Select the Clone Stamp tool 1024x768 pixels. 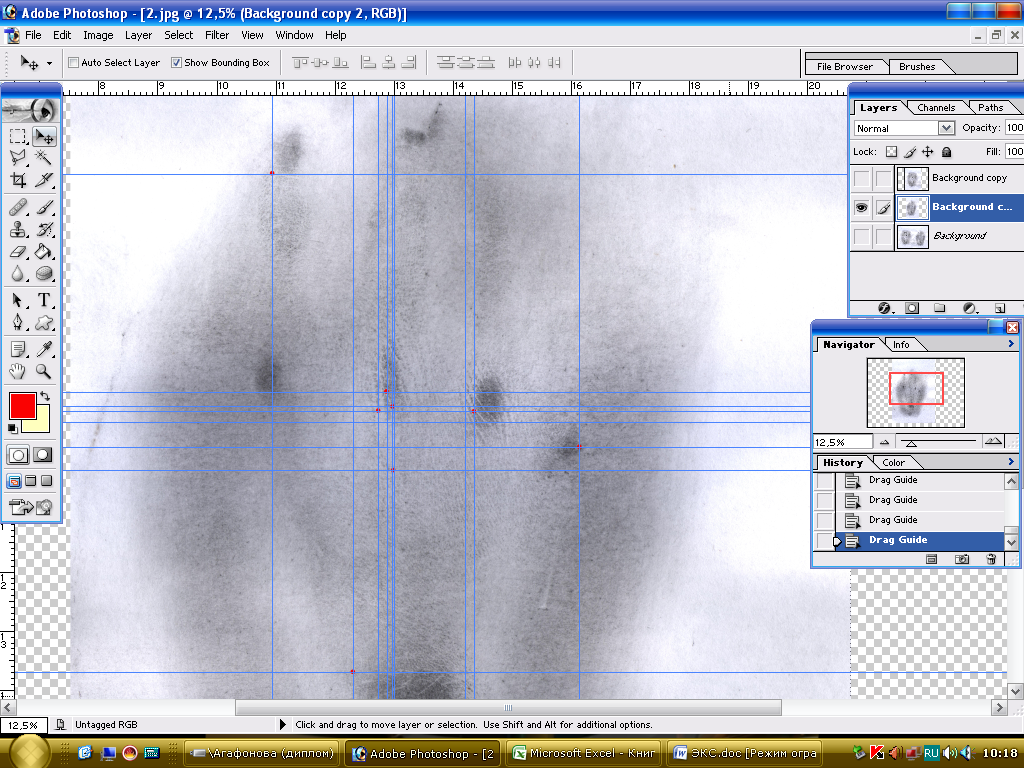pyautogui.click(x=18, y=229)
